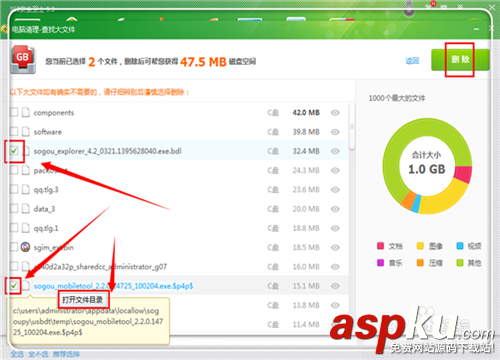Select the software file name

pyautogui.click(x=48, y=132)
